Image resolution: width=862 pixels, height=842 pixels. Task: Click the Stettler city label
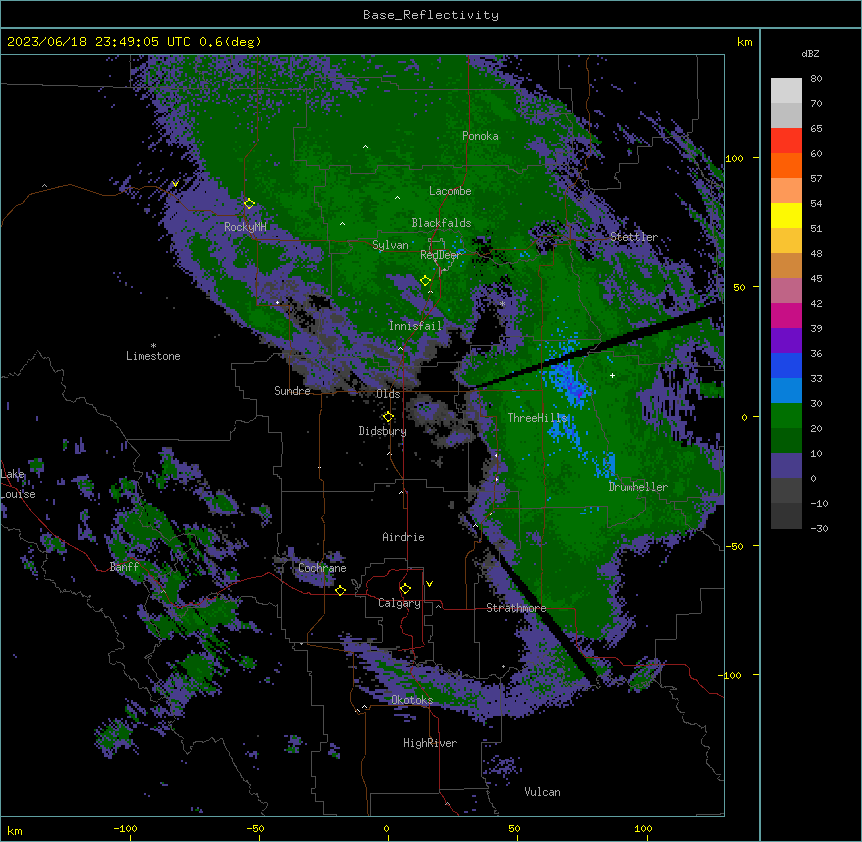tap(634, 237)
